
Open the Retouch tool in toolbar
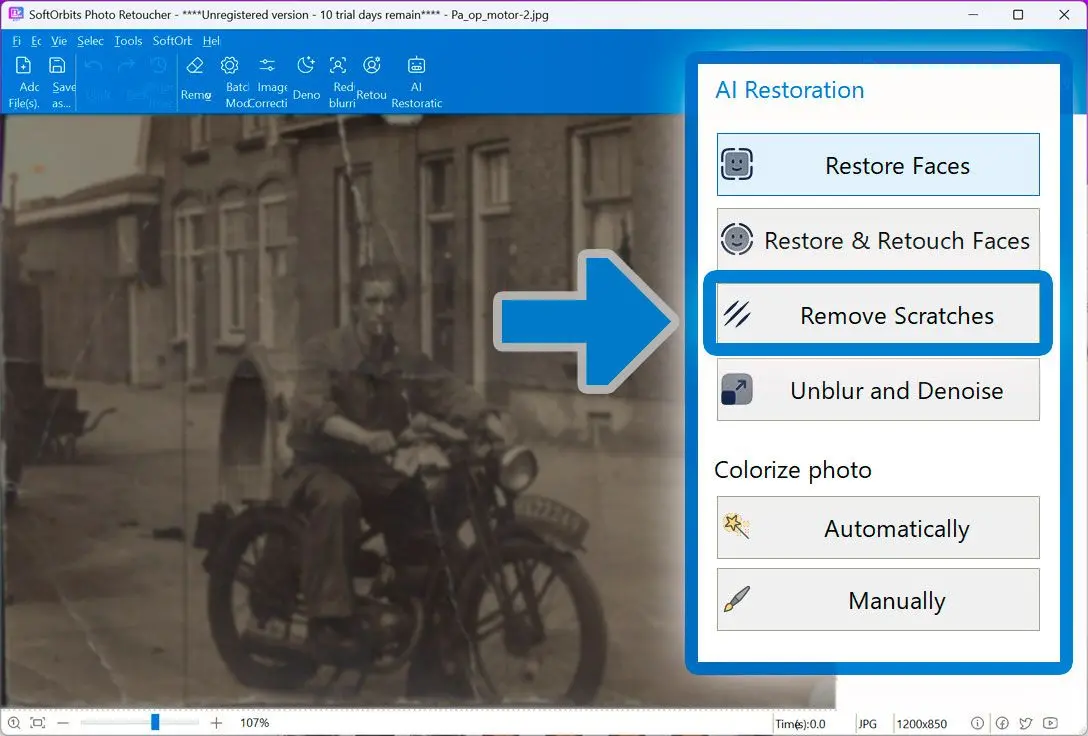372,67
